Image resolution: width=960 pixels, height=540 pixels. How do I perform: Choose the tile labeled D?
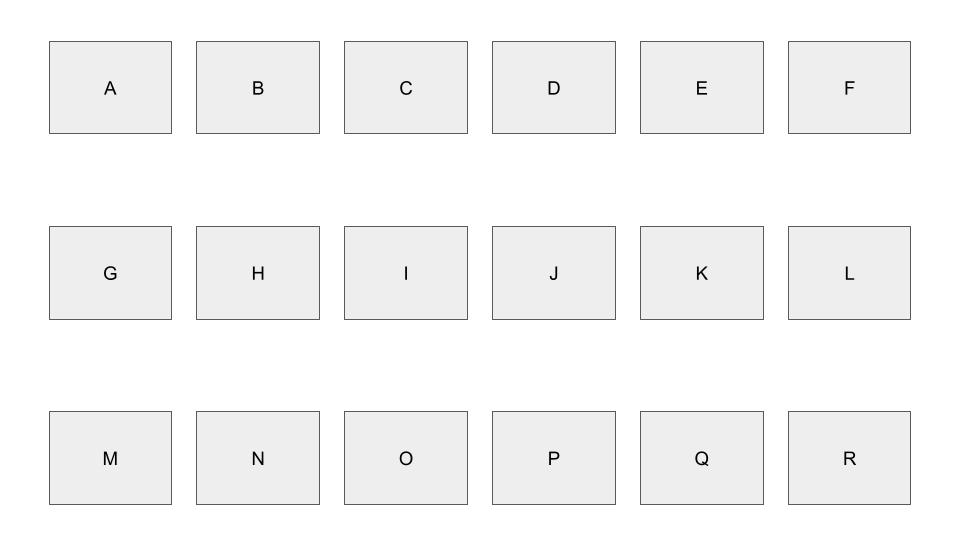click(x=553, y=88)
